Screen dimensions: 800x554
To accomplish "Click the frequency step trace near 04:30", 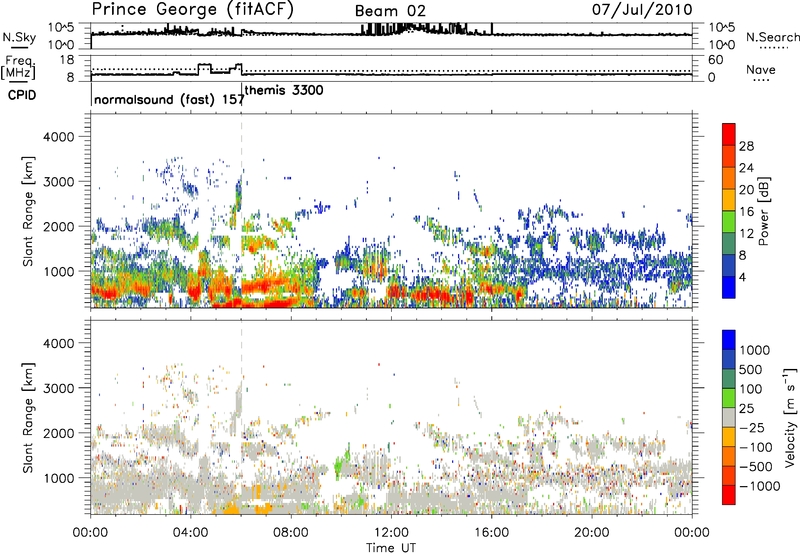I will pos(204,65).
